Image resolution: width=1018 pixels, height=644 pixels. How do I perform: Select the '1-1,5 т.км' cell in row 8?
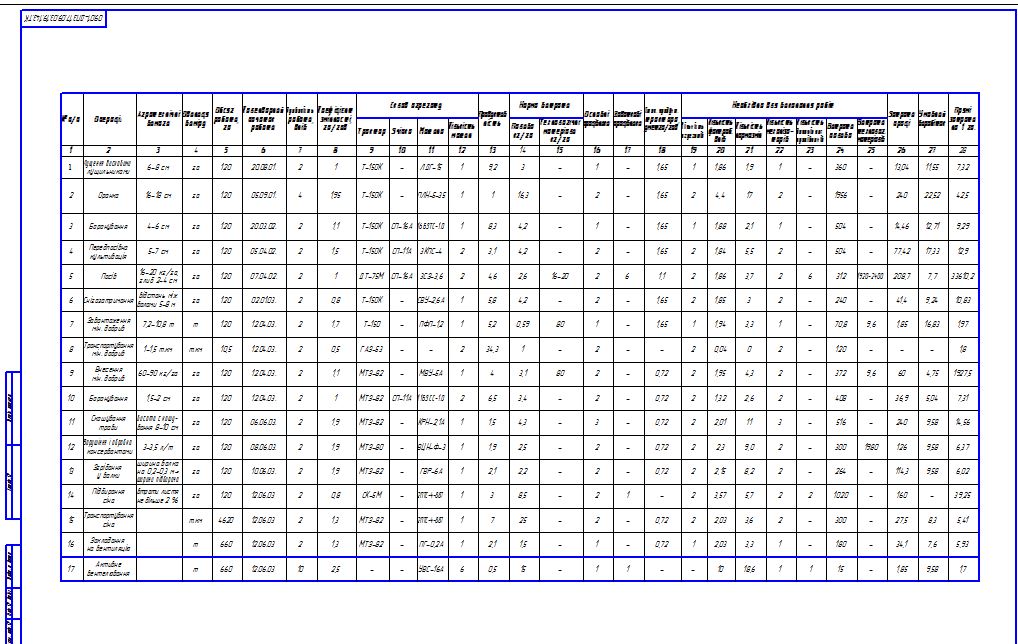(x=158, y=349)
